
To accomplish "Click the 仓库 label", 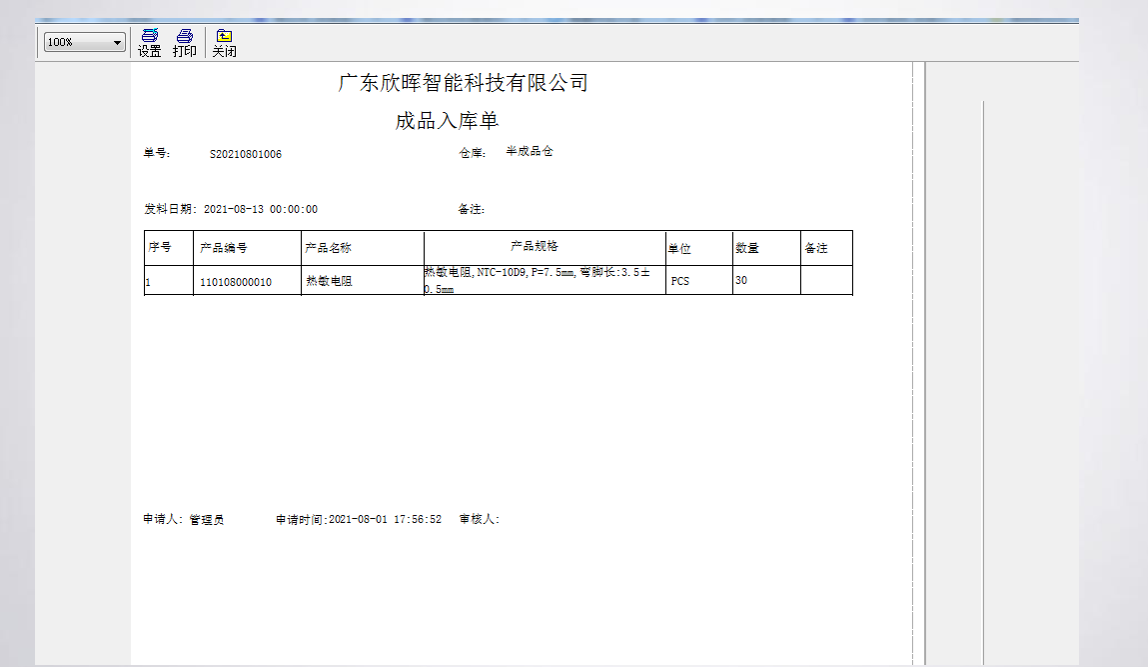I will [472, 153].
